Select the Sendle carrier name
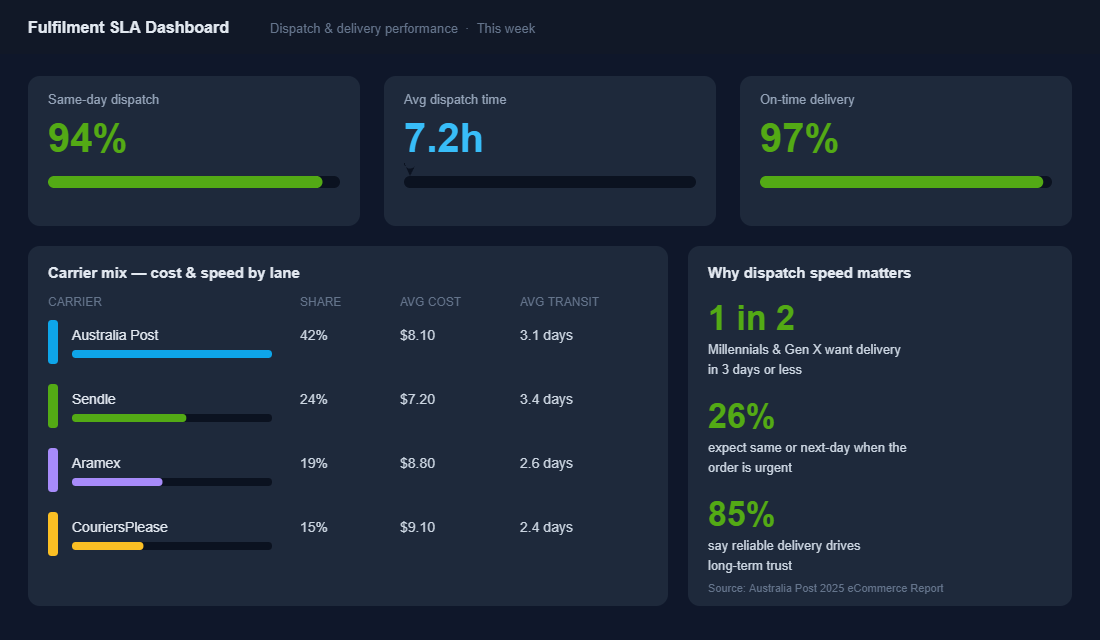 tap(93, 399)
